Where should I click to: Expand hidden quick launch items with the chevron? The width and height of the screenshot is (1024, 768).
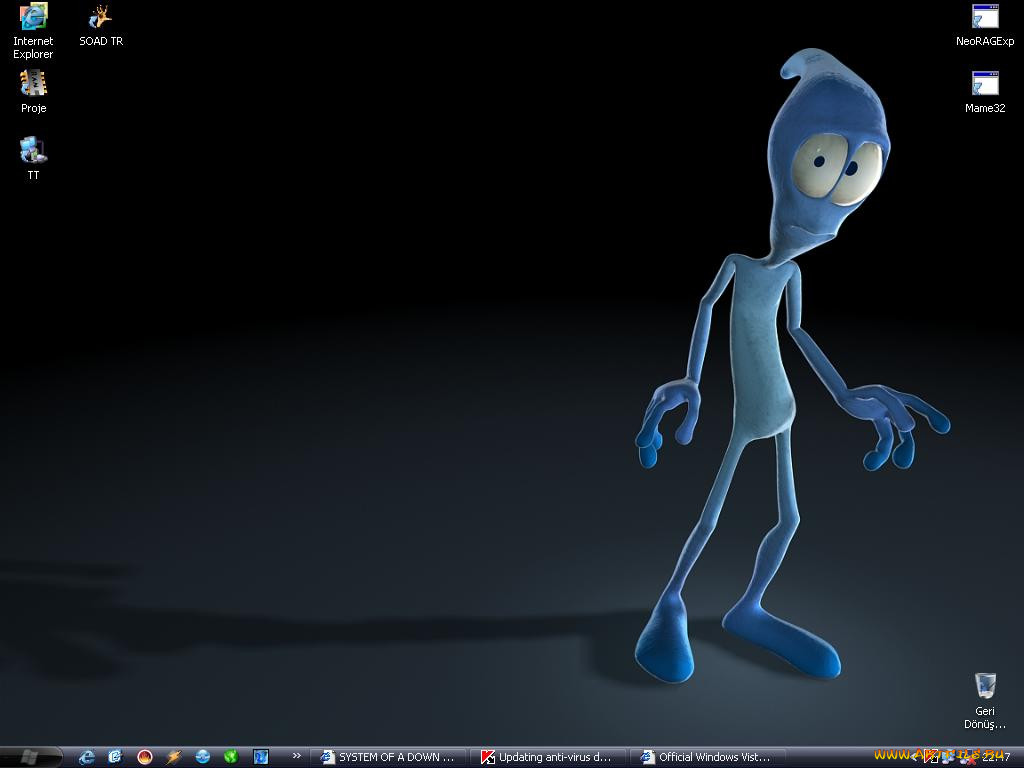[296, 756]
